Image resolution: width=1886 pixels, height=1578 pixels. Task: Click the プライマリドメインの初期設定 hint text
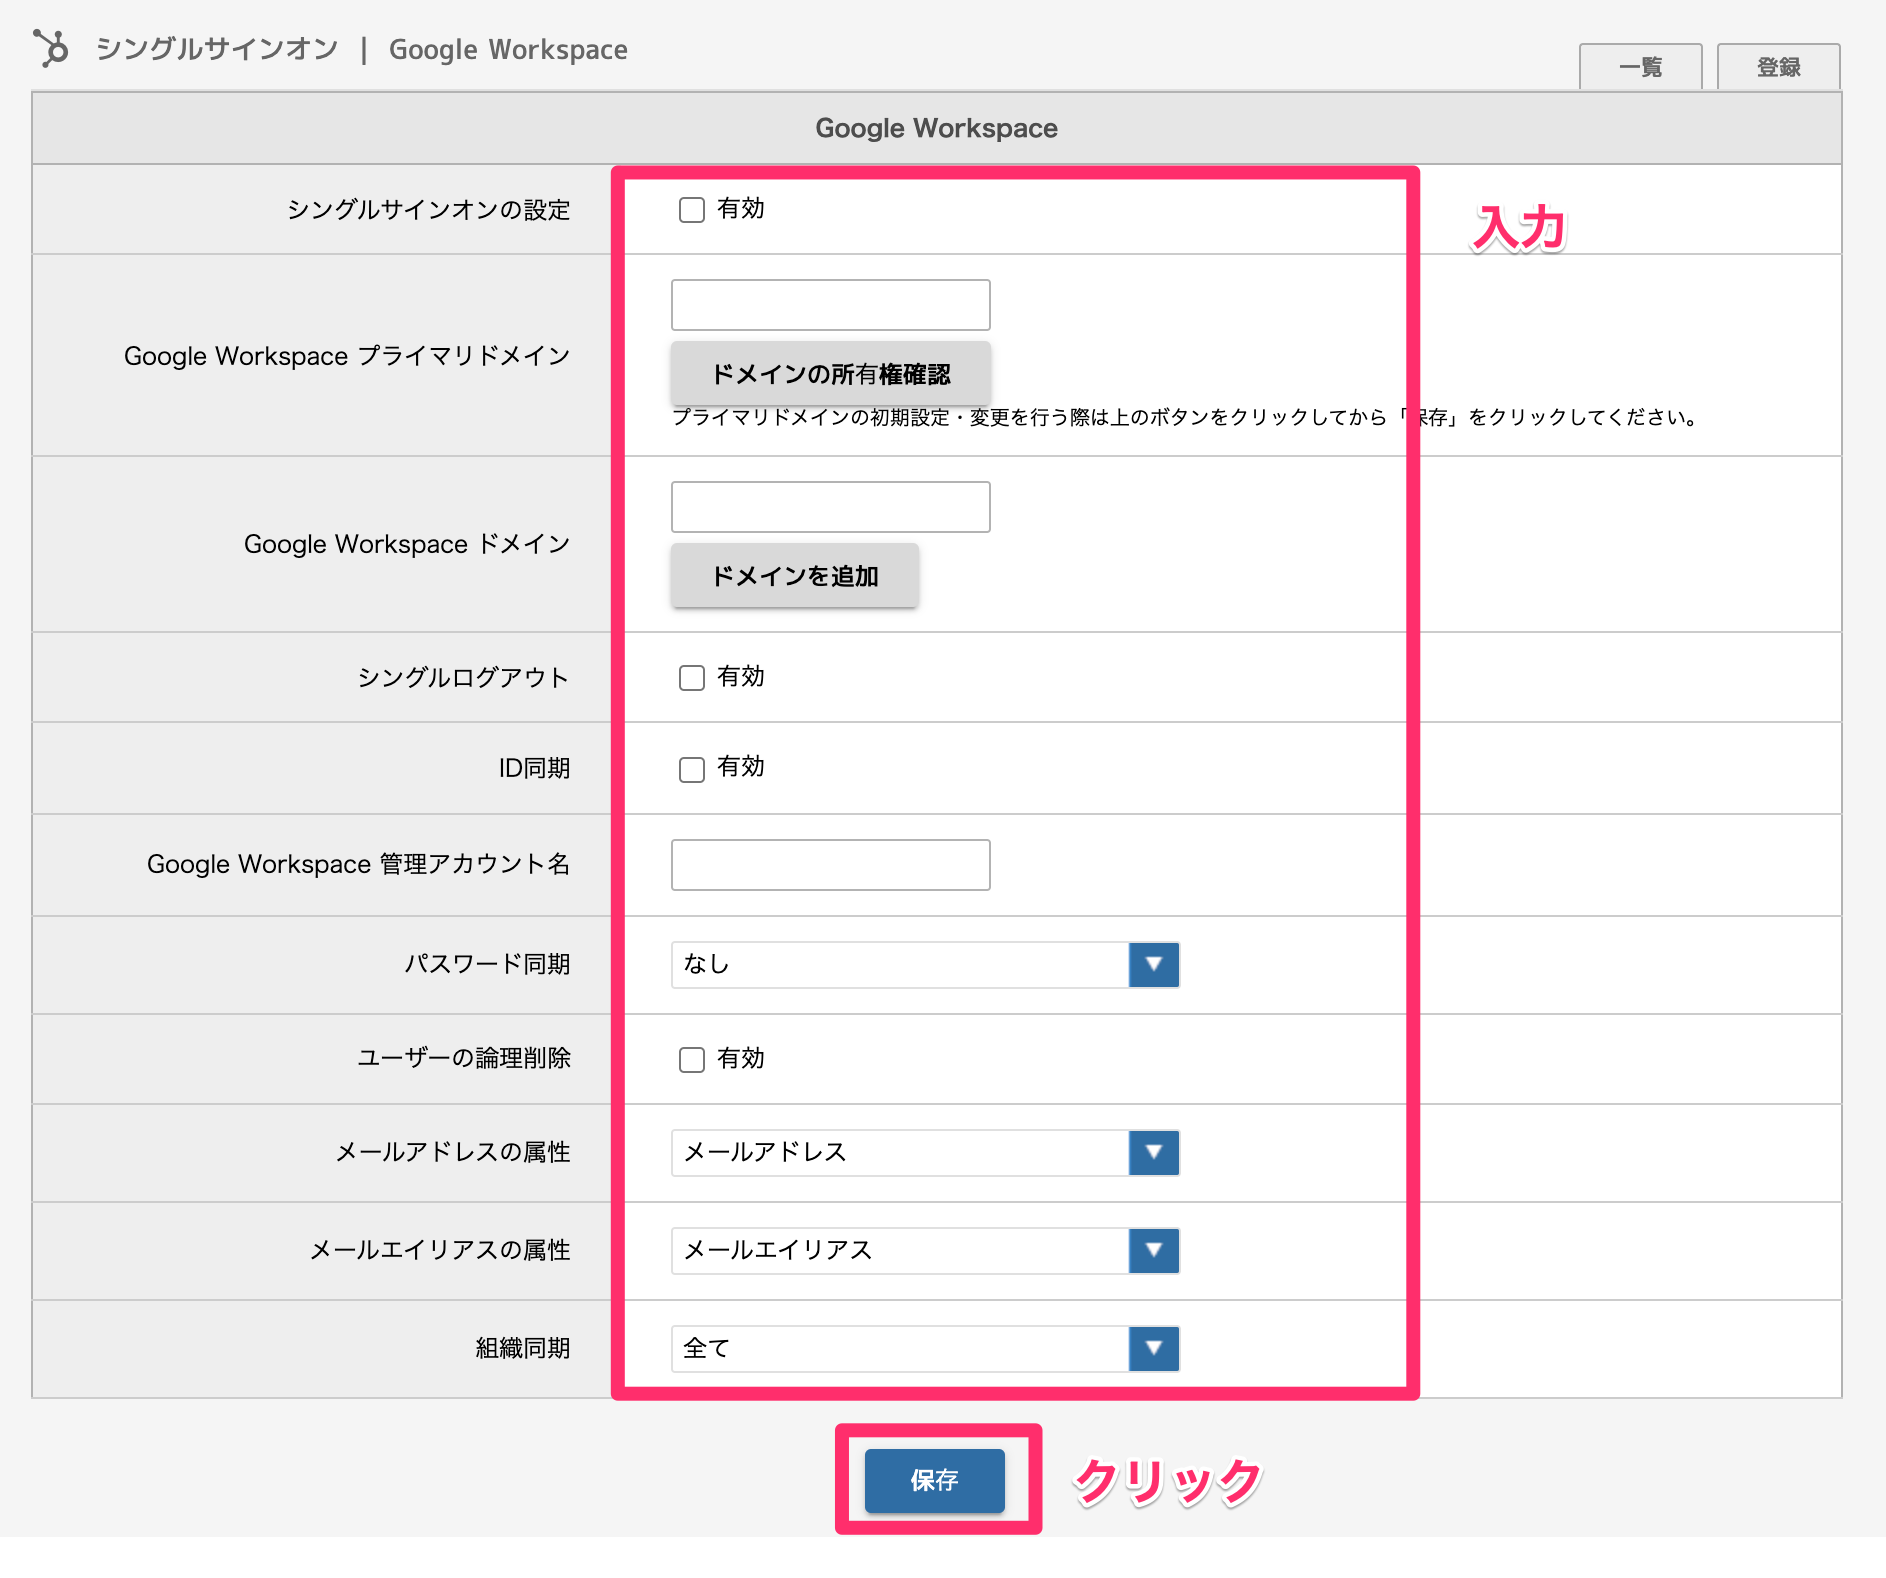coord(1185,417)
